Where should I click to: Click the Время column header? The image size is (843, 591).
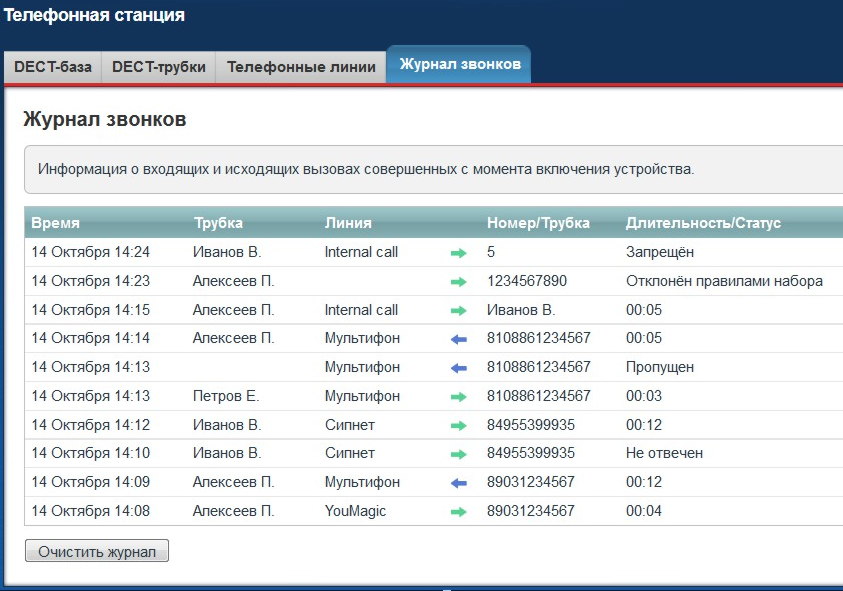(x=55, y=223)
